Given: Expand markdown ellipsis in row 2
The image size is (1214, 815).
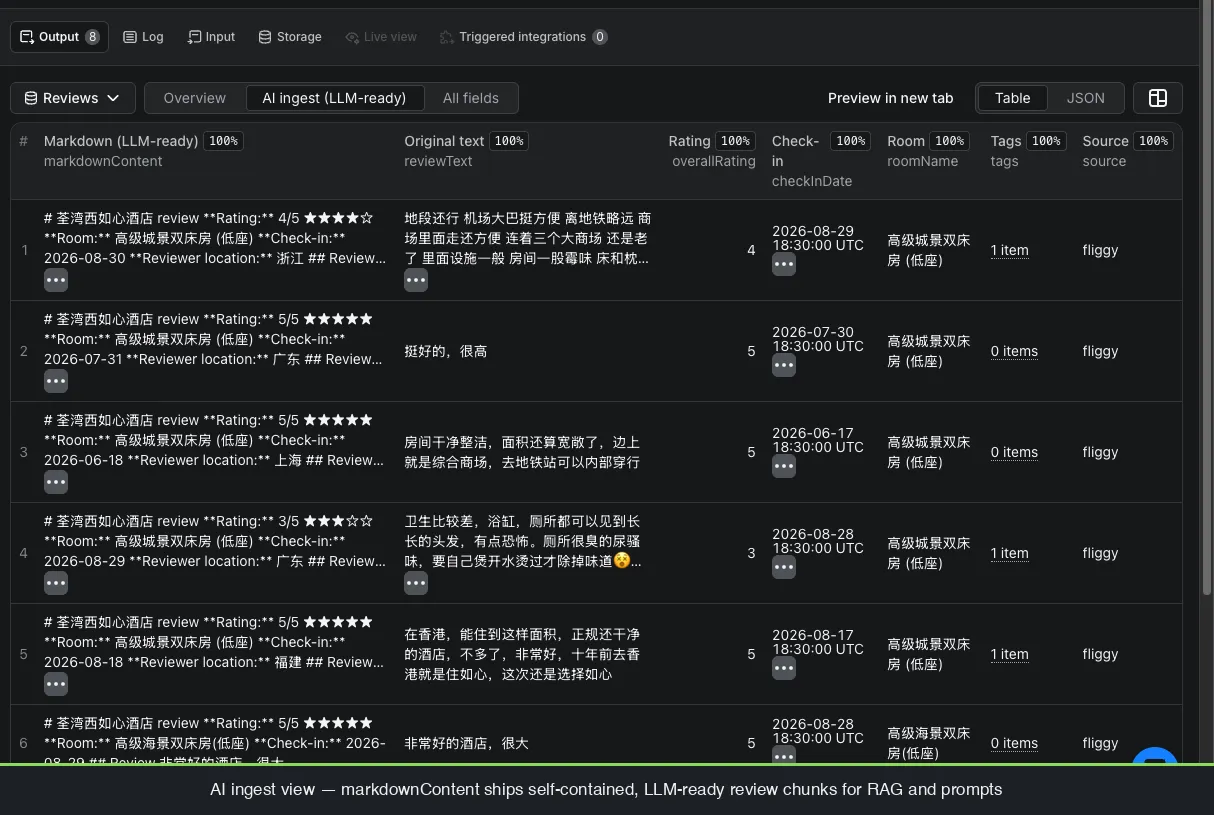Looking at the screenshot, I should [56, 381].
